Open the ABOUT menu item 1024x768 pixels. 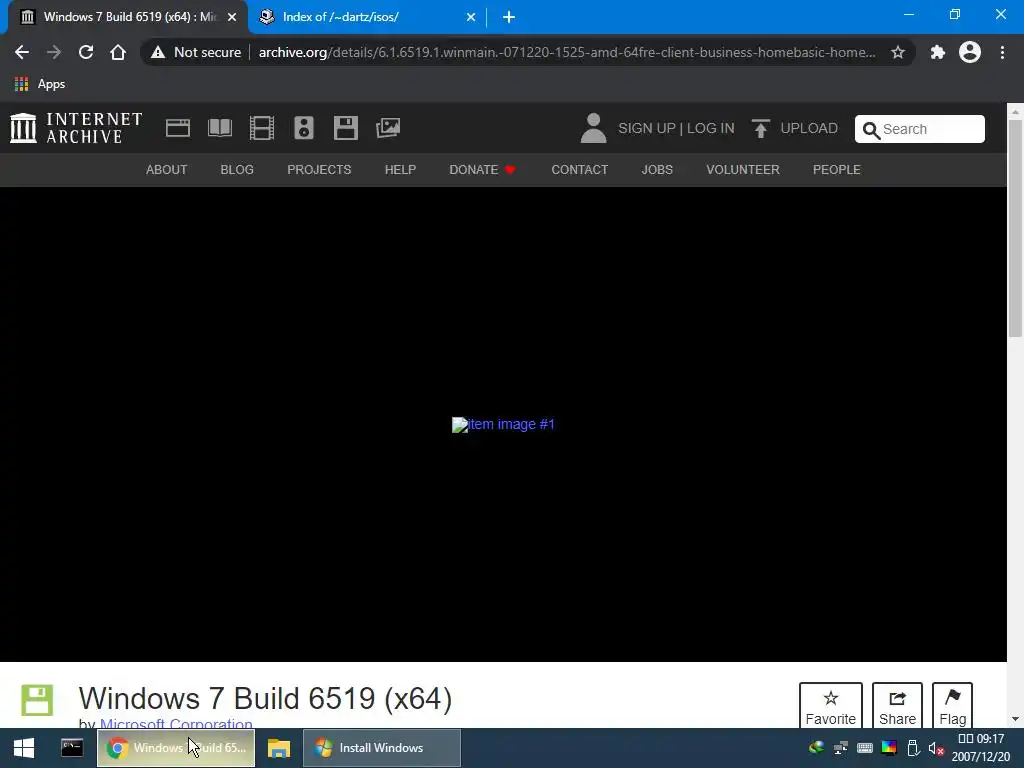pos(167,170)
